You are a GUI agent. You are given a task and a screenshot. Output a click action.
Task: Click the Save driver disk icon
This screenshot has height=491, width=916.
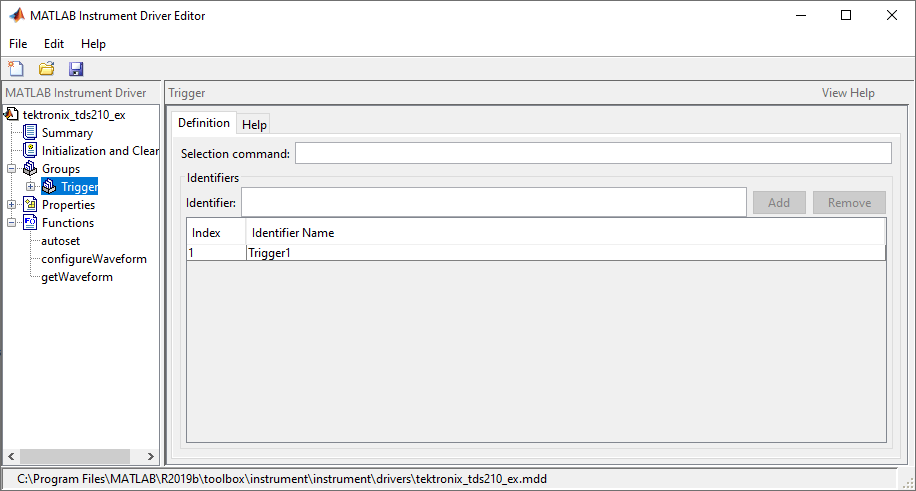[76, 69]
